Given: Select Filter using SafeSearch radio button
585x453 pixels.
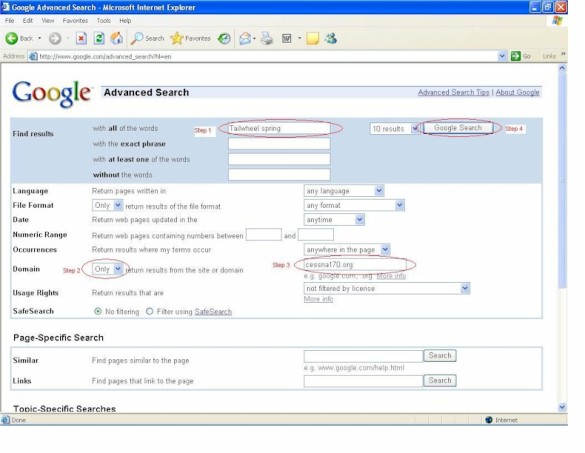Looking at the screenshot, I should [150, 311].
